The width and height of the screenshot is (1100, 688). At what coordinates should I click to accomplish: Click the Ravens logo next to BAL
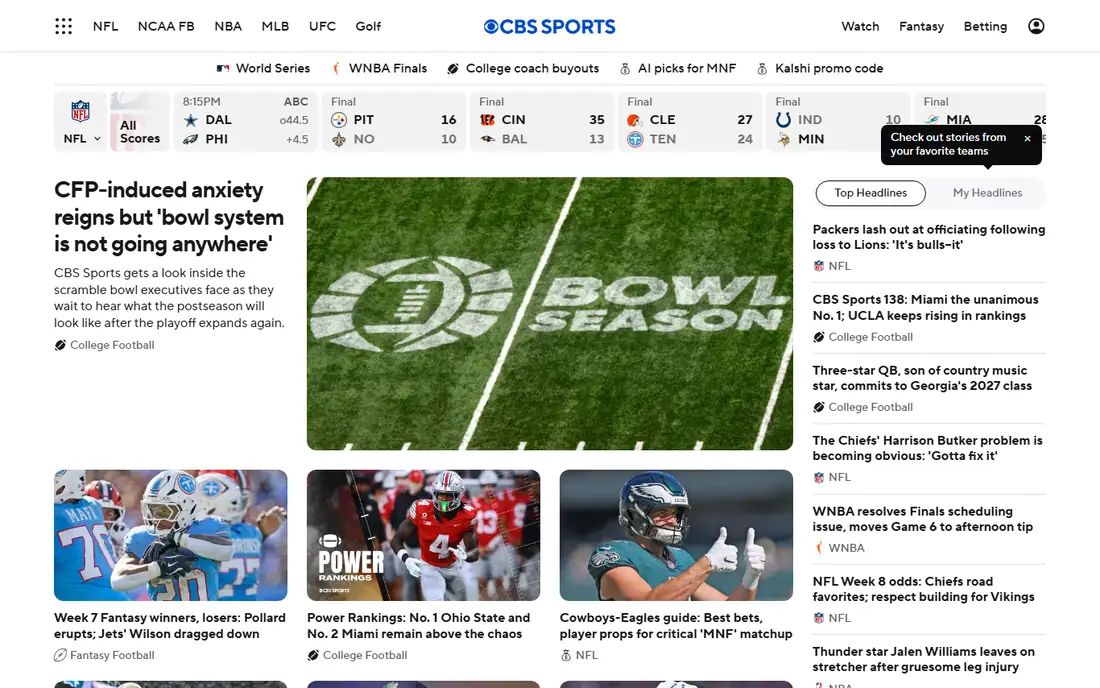pyautogui.click(x=487, y=139)
